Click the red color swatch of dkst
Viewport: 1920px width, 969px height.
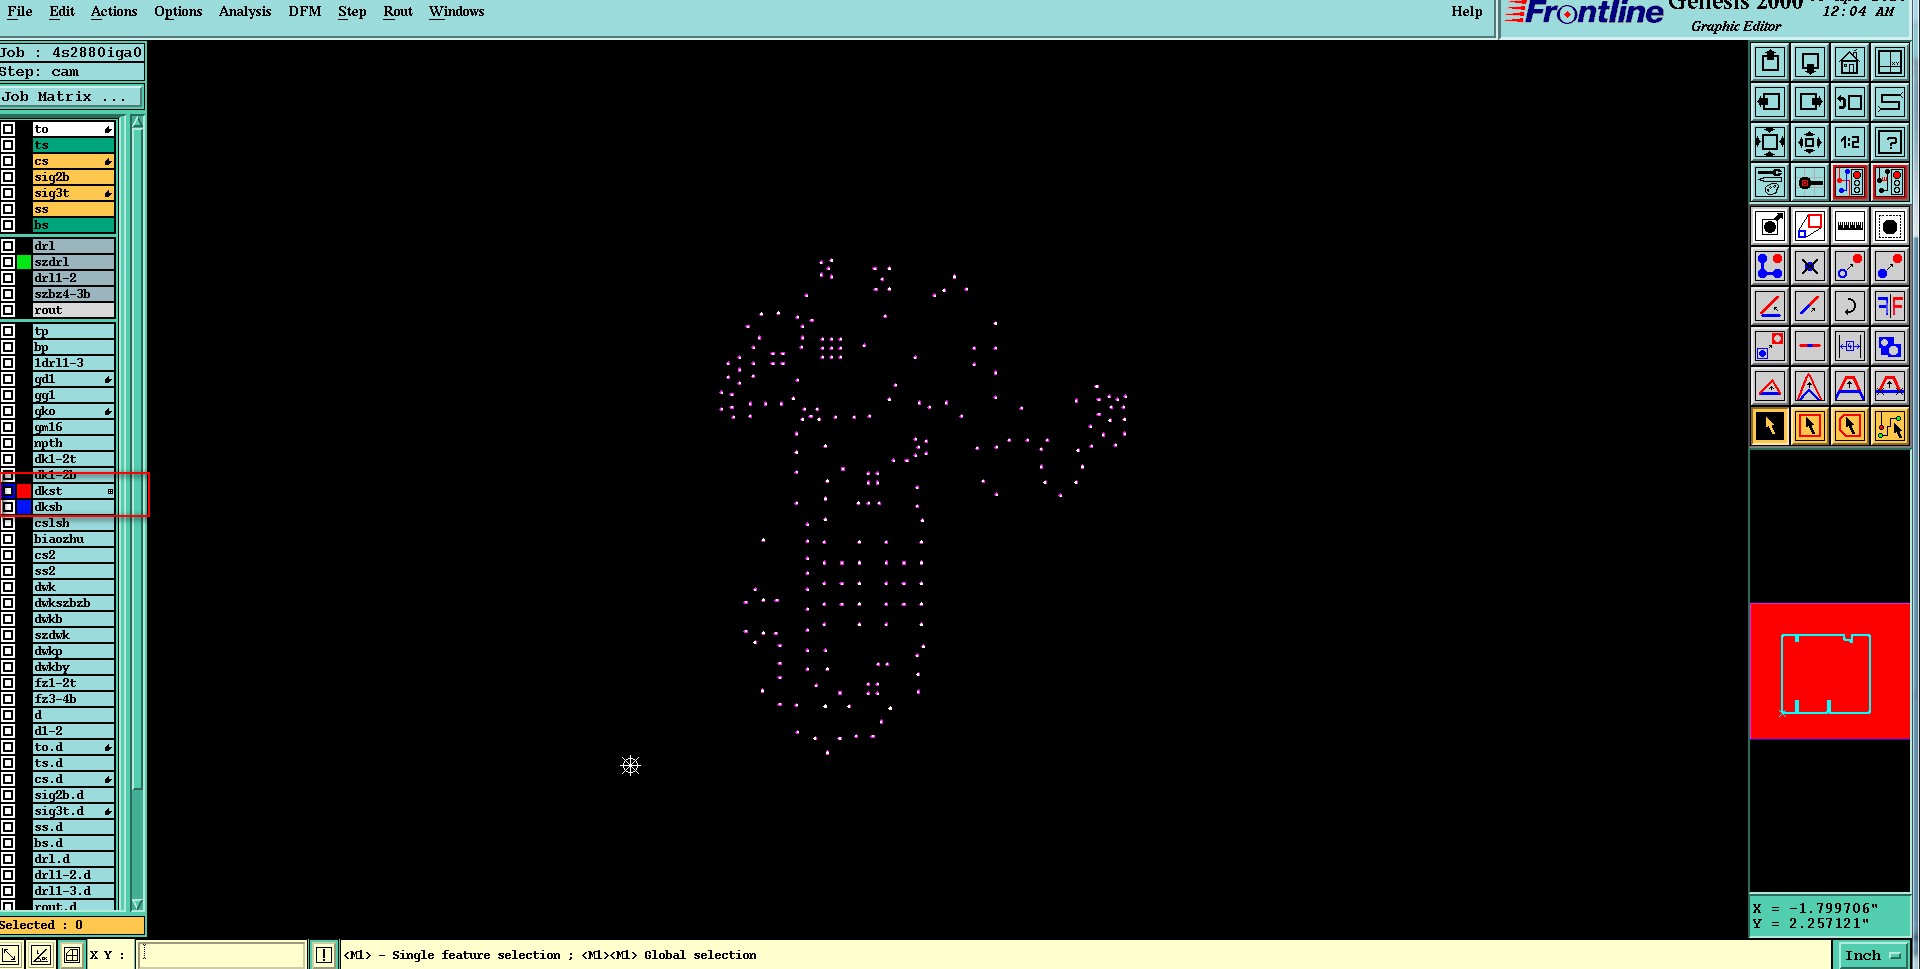coord(24,491)
